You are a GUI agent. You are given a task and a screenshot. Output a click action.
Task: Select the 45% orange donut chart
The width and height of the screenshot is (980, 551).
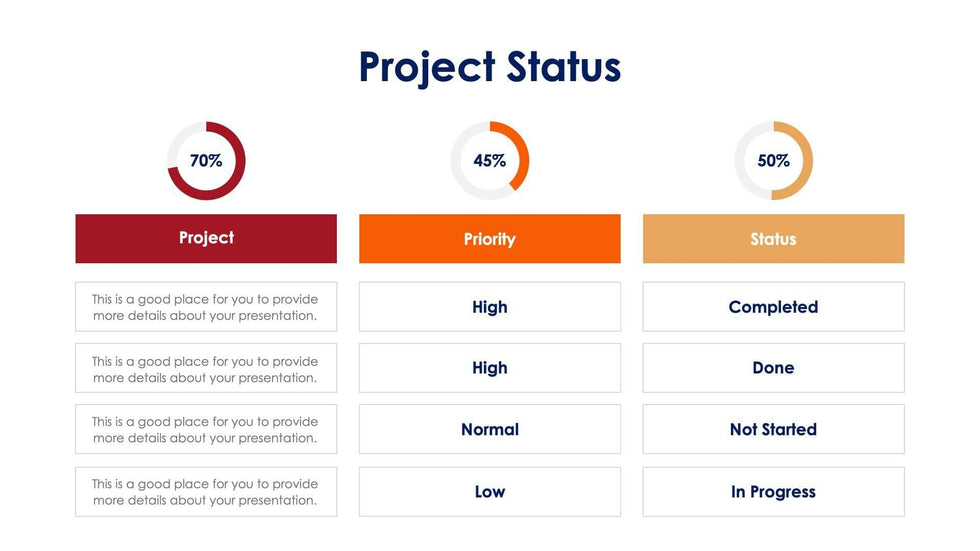490,161
